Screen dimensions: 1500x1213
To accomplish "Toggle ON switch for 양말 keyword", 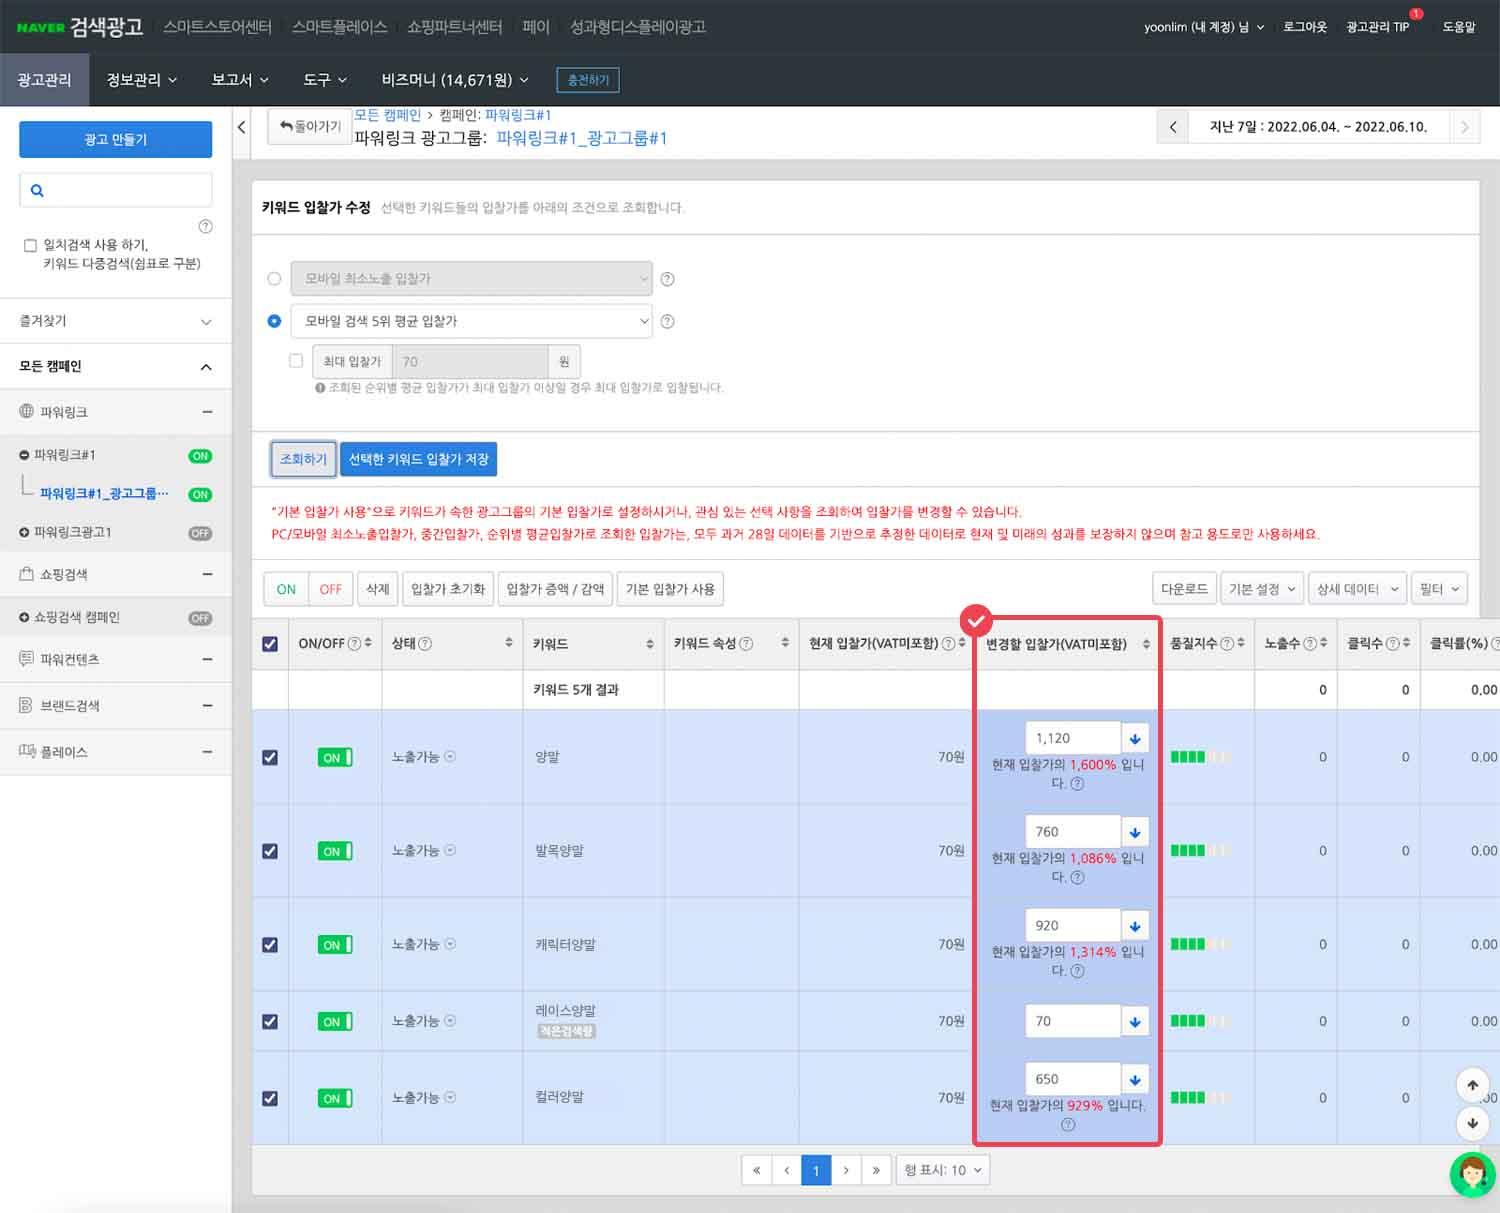I will pyautogui.click(x=334, y=758).
